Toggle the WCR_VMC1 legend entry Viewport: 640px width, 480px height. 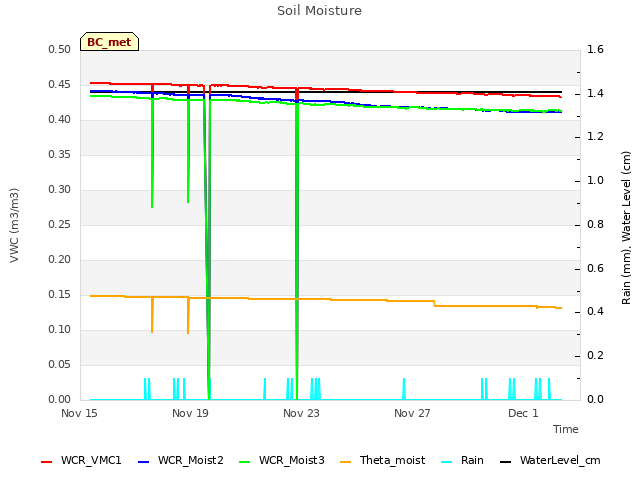[x=81, y=460]
